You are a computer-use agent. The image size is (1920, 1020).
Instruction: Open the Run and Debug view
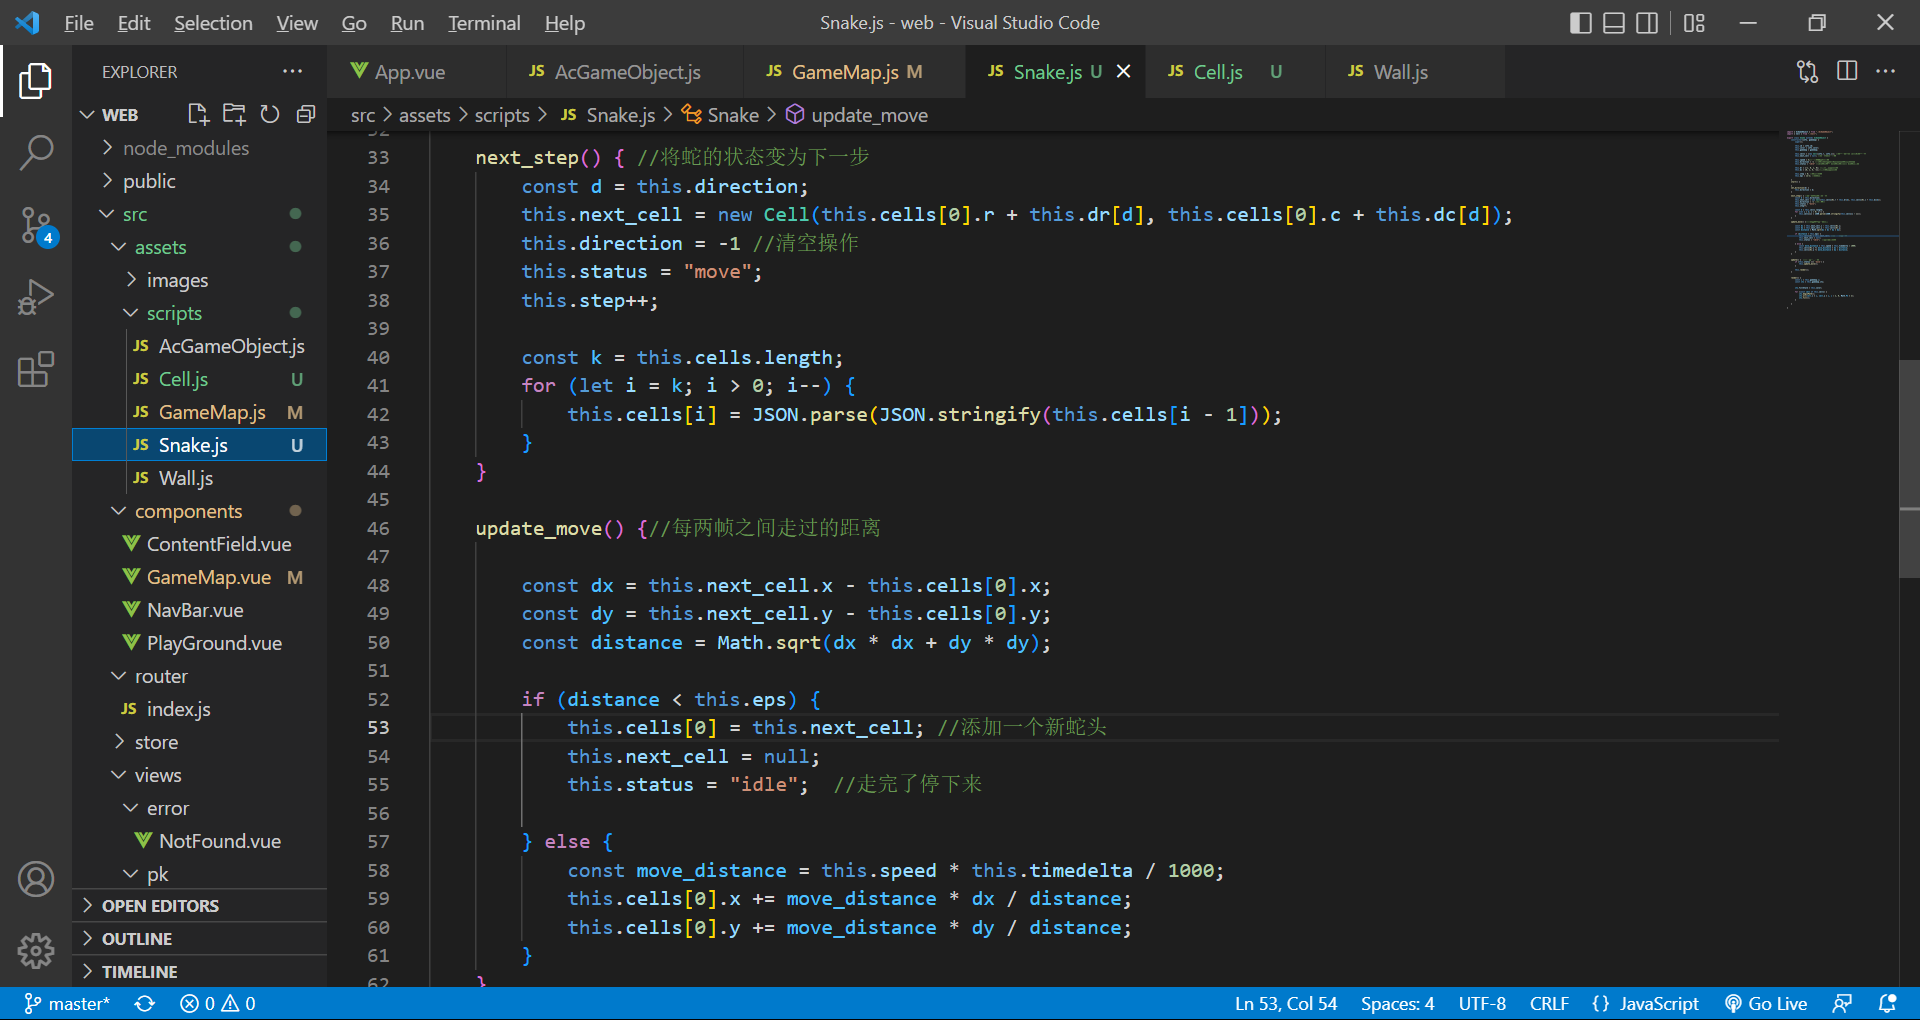(36, 297)
